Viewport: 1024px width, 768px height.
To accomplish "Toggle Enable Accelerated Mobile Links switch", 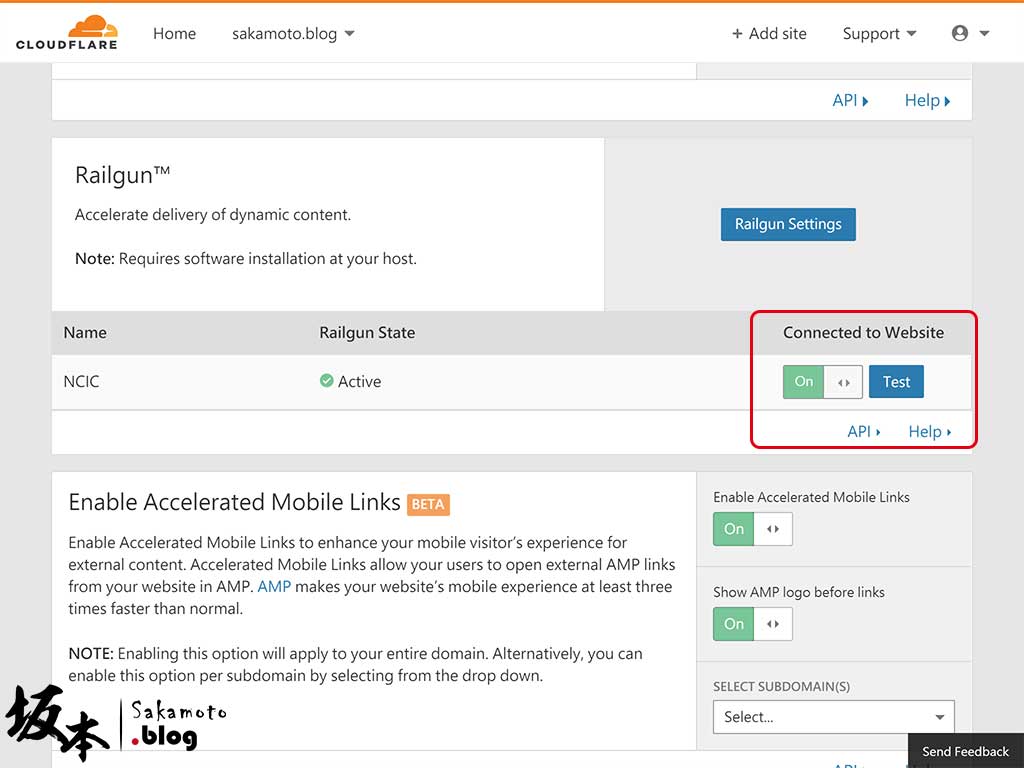I will click(x=752, y=528).
